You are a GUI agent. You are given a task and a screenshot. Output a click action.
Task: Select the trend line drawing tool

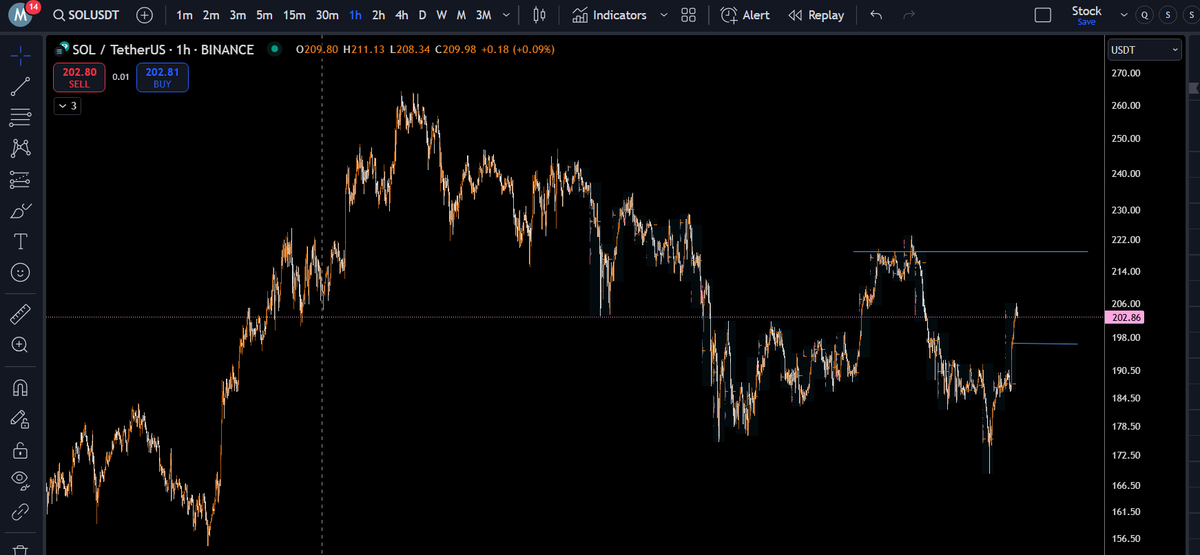(20, 87)
